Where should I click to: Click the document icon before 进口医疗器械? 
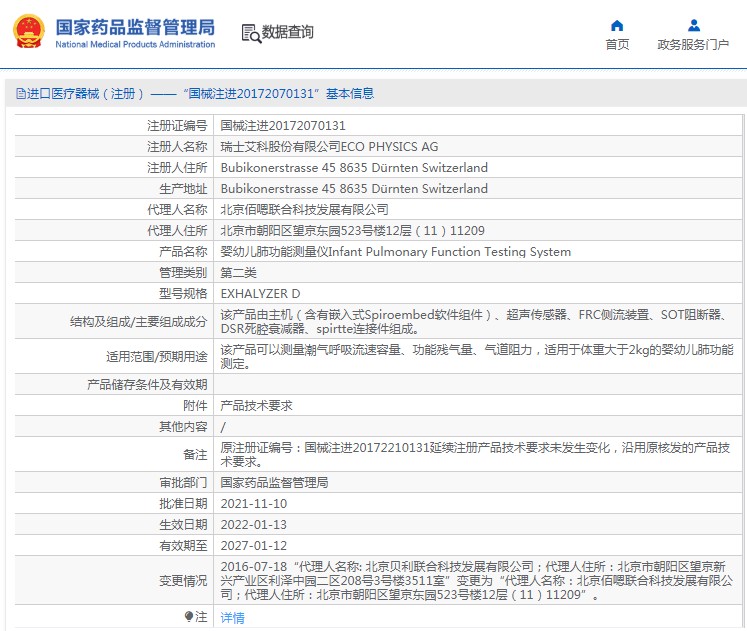pyautogui.click(x=20, y=93)
